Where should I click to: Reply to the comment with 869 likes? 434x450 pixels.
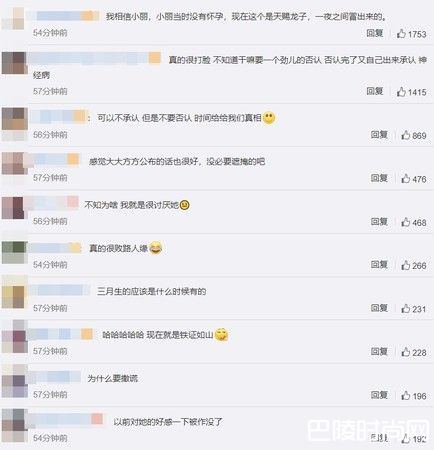(x=379, y=135)
